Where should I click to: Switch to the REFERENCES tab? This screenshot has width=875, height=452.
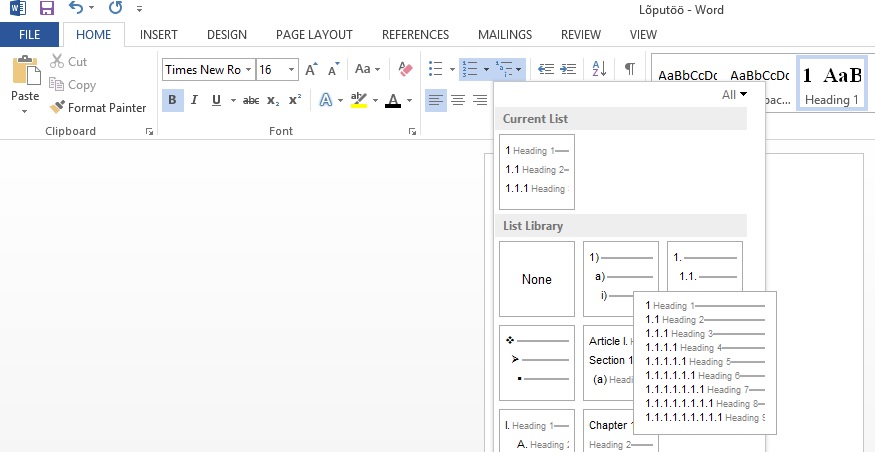(x=415, y=35)
